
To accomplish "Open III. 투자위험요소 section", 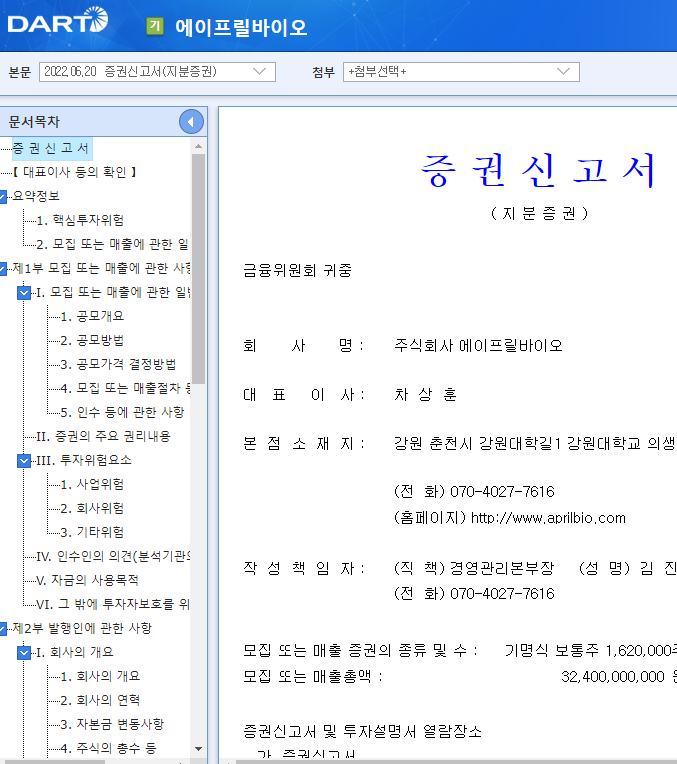I will coord(84,460).
